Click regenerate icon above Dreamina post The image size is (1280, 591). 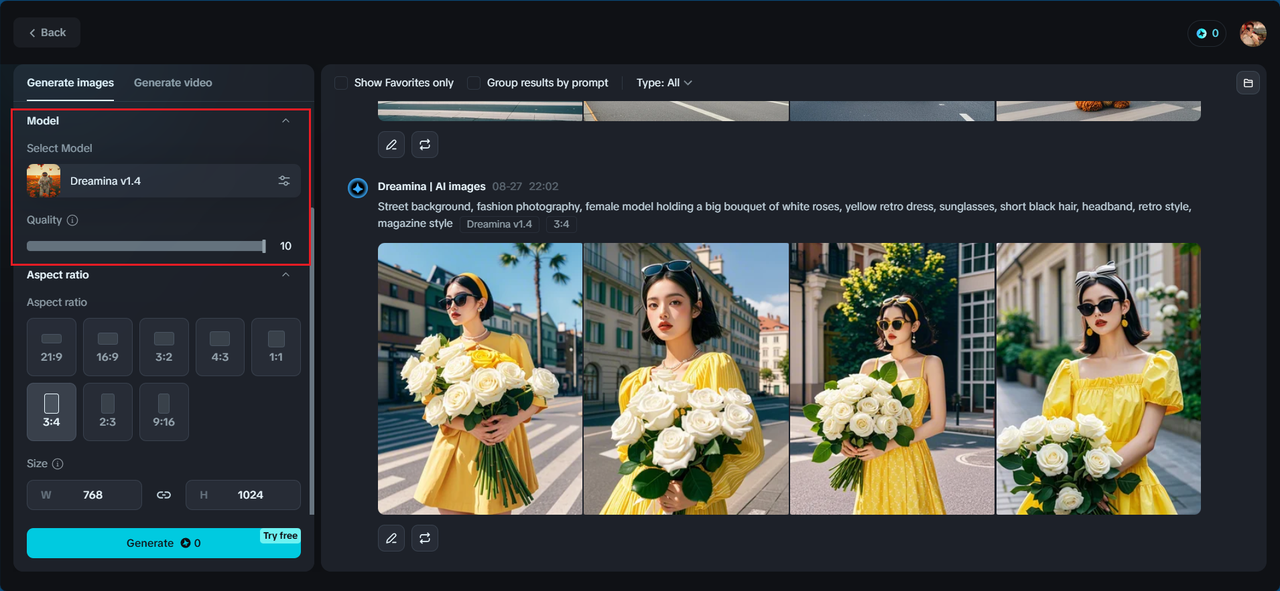click(x=425, y=145)
